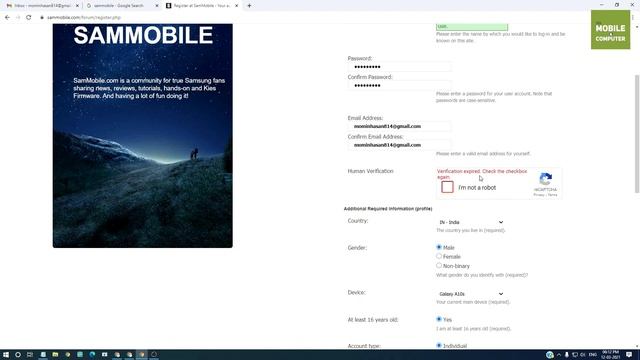Click the page vertical scrollbar thumb
Image resolution: width=640 pixels, height=360 pixels.
pyautogui.click(x=637, y=134)
